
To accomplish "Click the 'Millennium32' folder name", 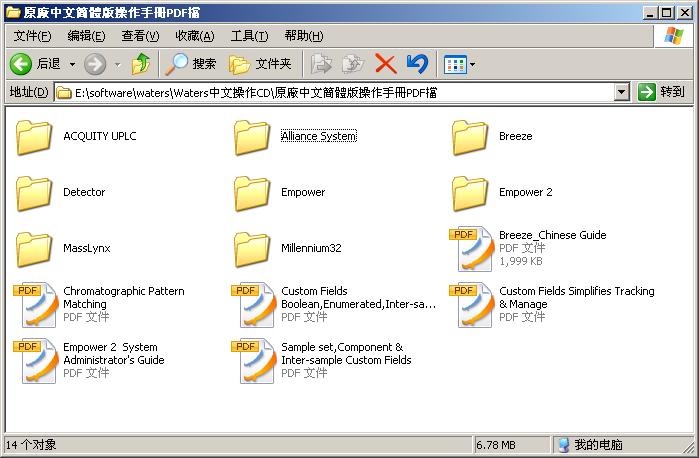I will tap(311, 248).
